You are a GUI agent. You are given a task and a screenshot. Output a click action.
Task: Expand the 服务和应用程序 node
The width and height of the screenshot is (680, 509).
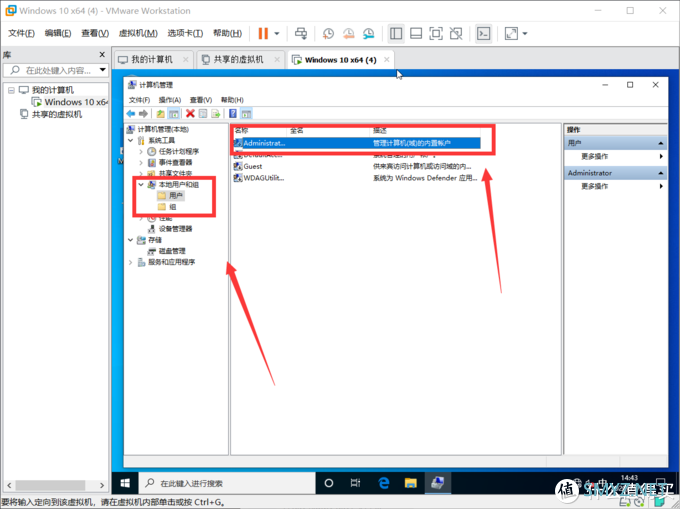click(x=131, y=262)
